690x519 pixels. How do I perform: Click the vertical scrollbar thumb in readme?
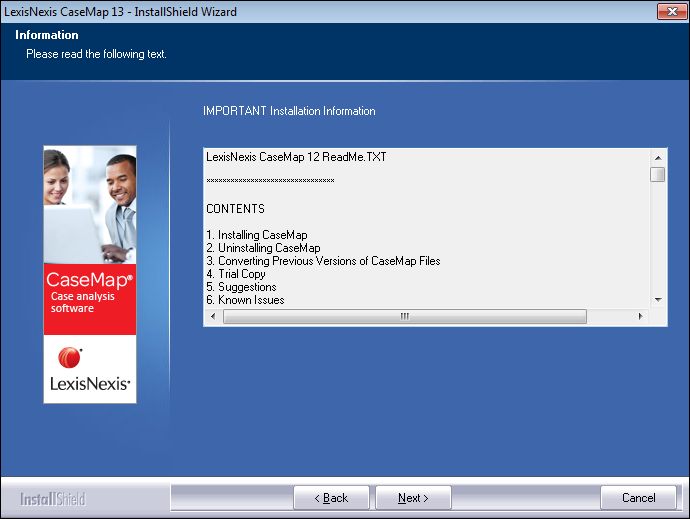657,175
